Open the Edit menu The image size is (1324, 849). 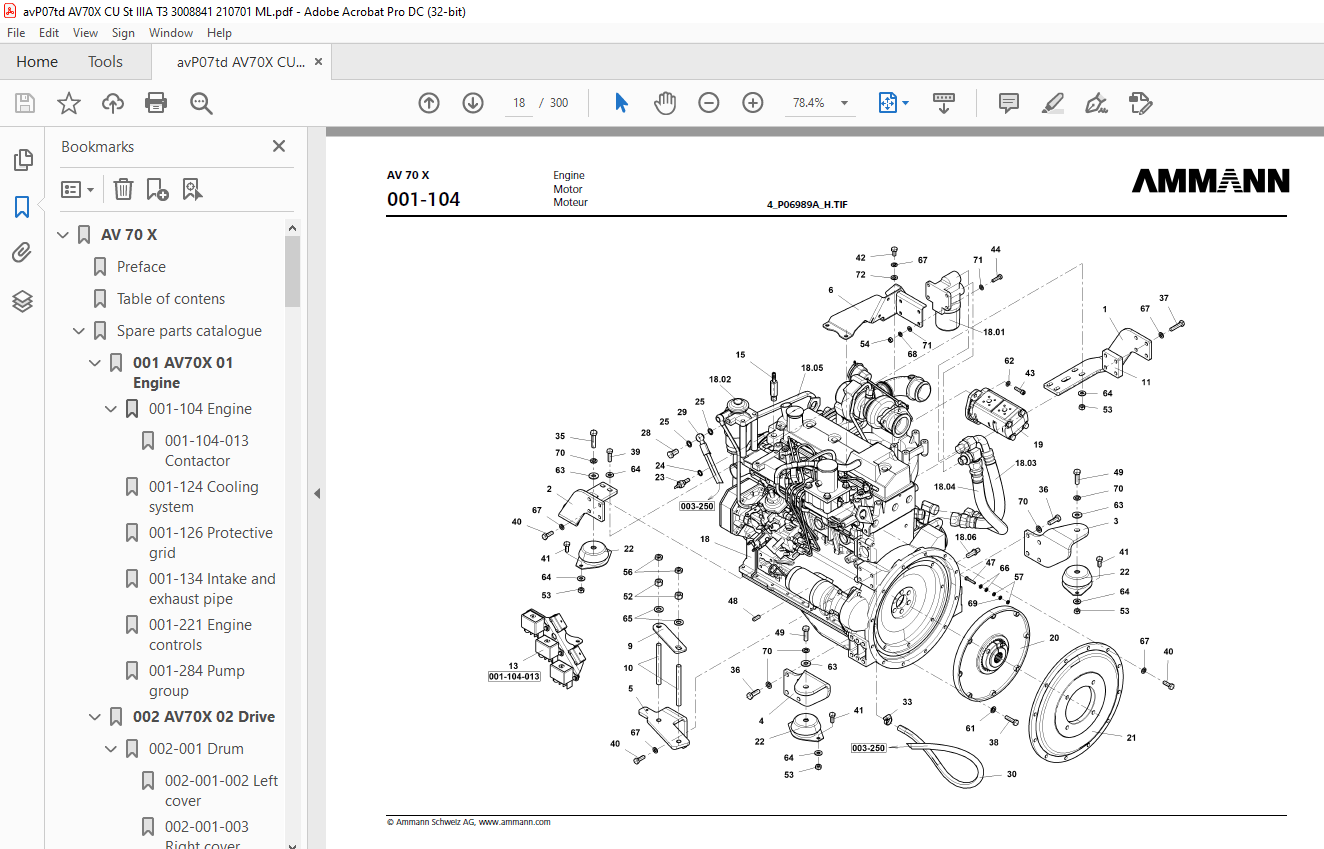[49, 33]
